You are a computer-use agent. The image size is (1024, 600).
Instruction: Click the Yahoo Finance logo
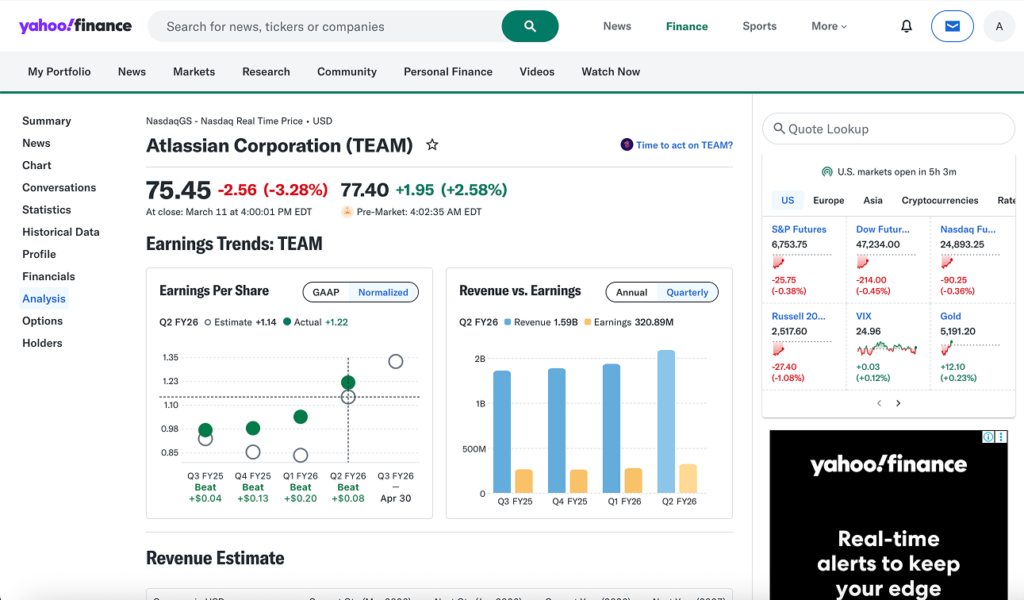pos(74,26)
